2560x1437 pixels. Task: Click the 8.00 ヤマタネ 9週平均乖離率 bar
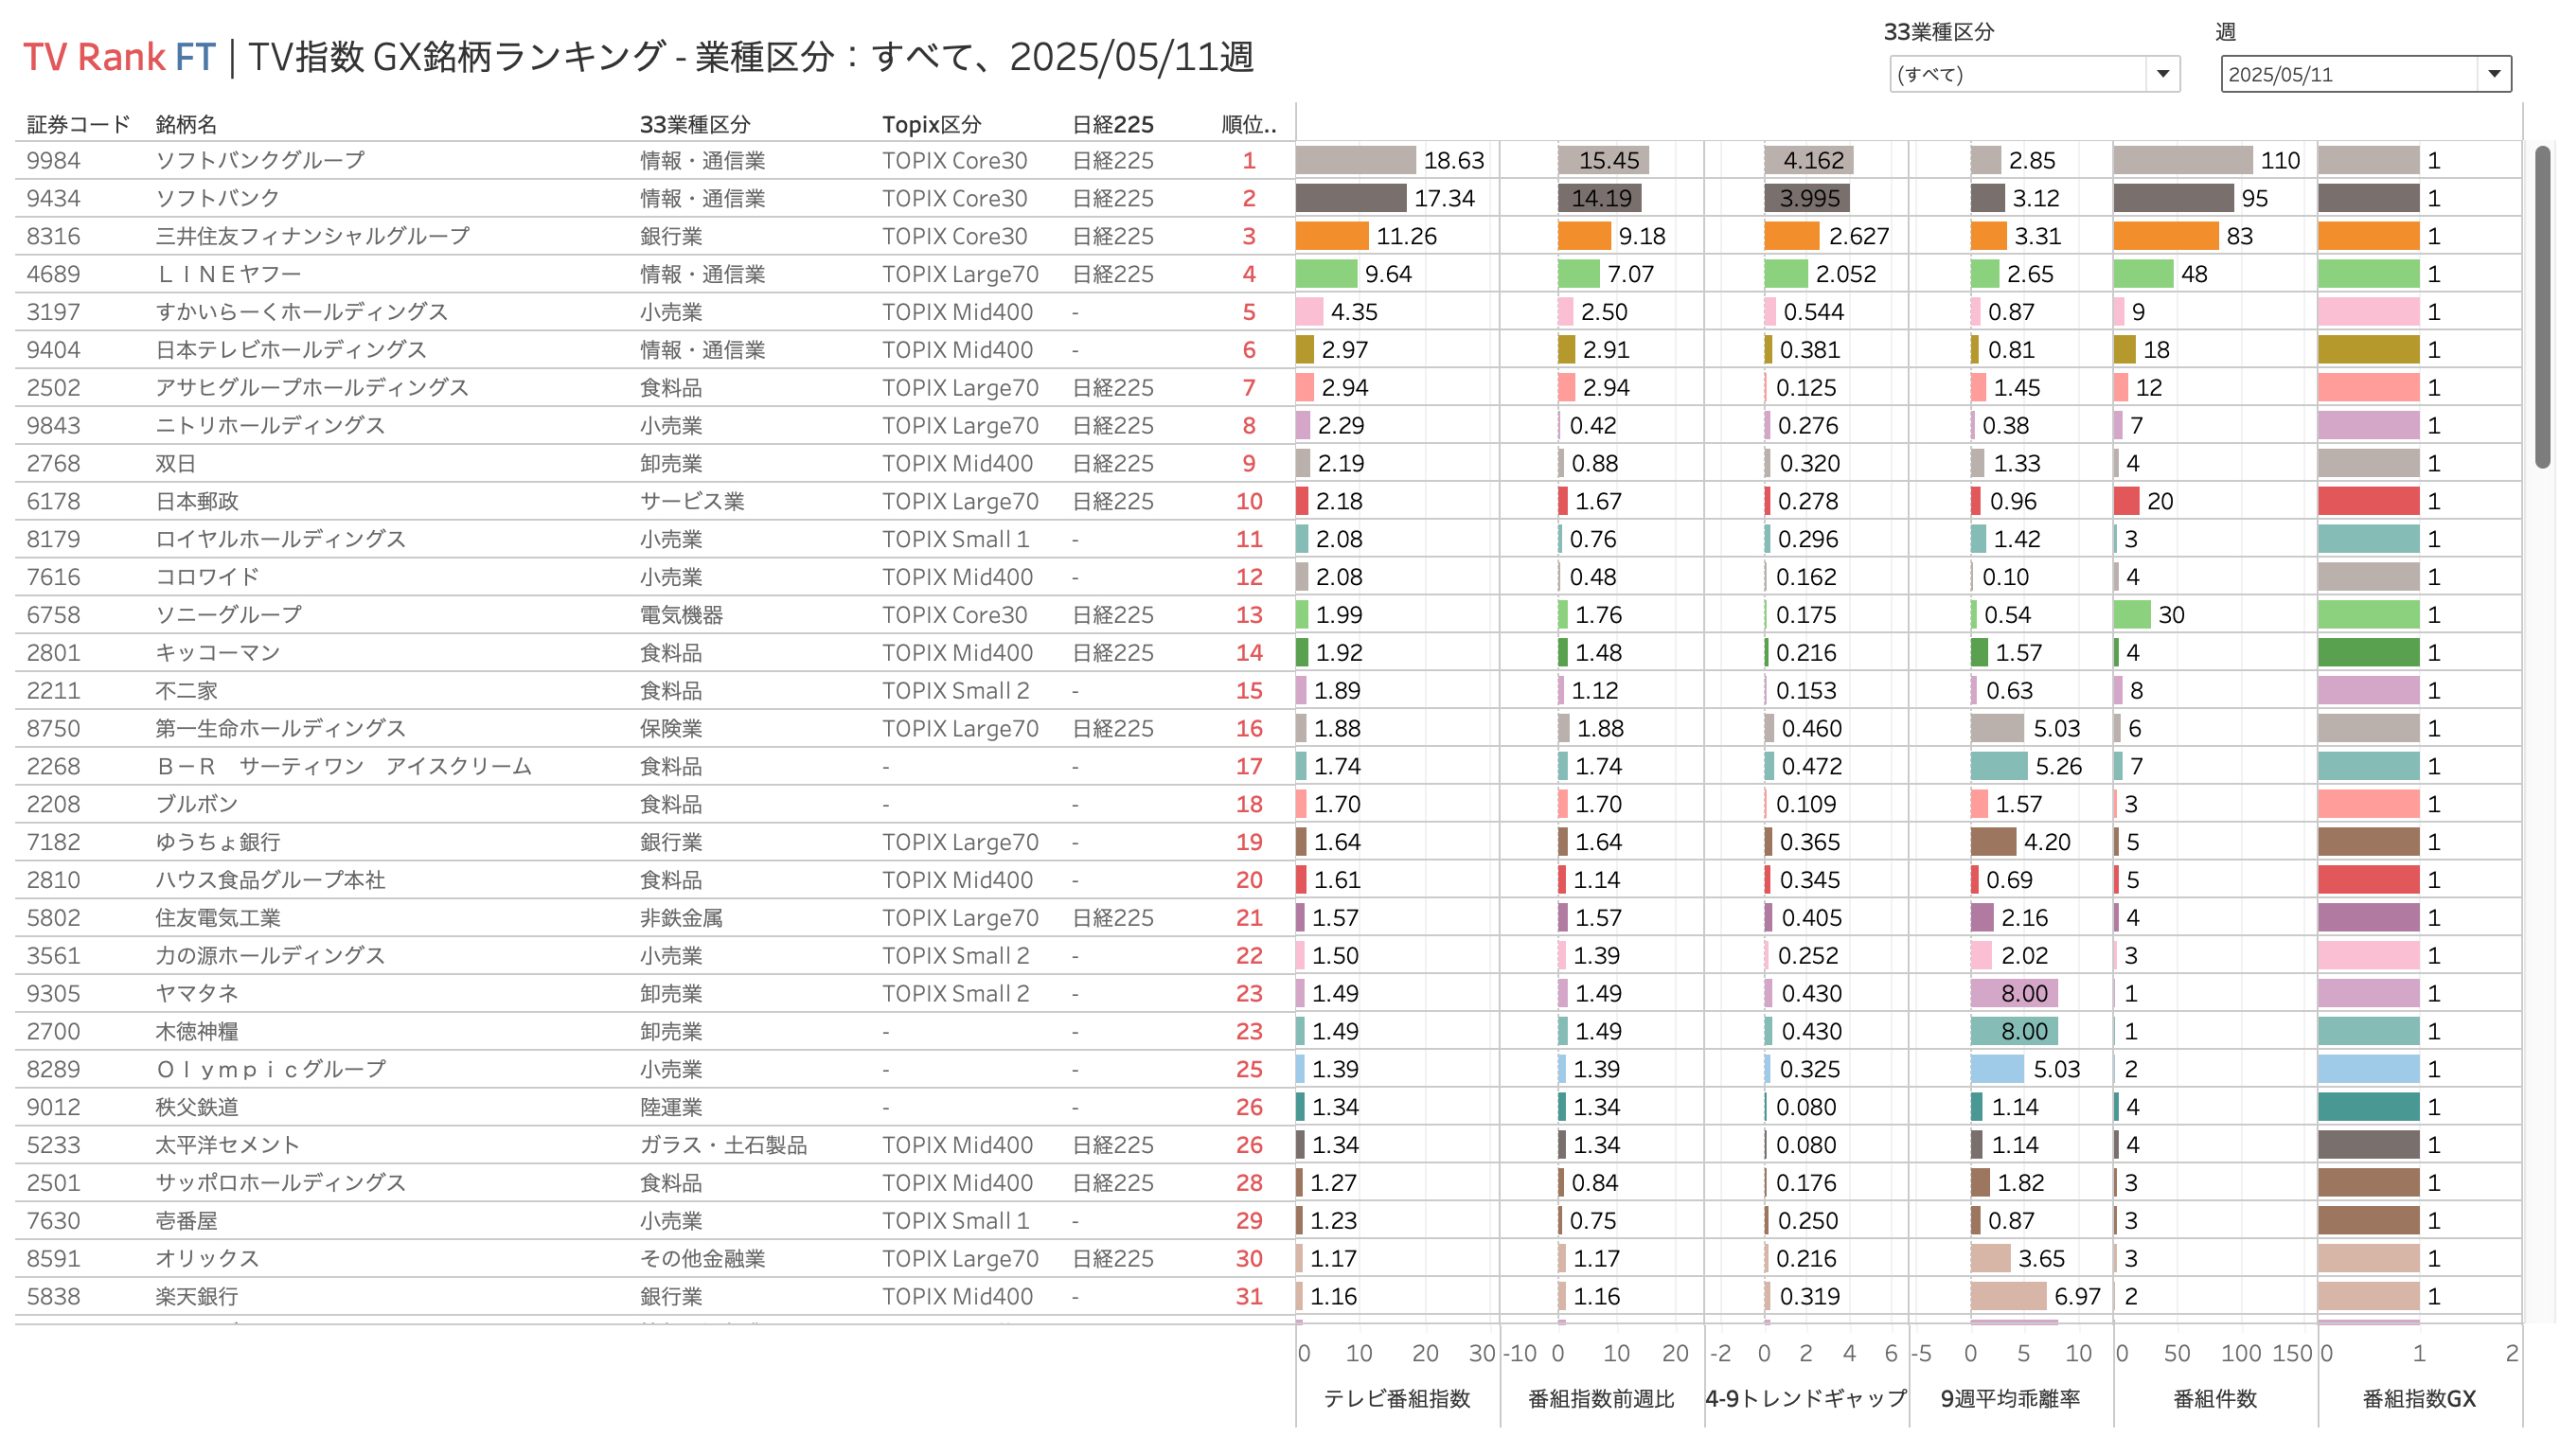2012,993
